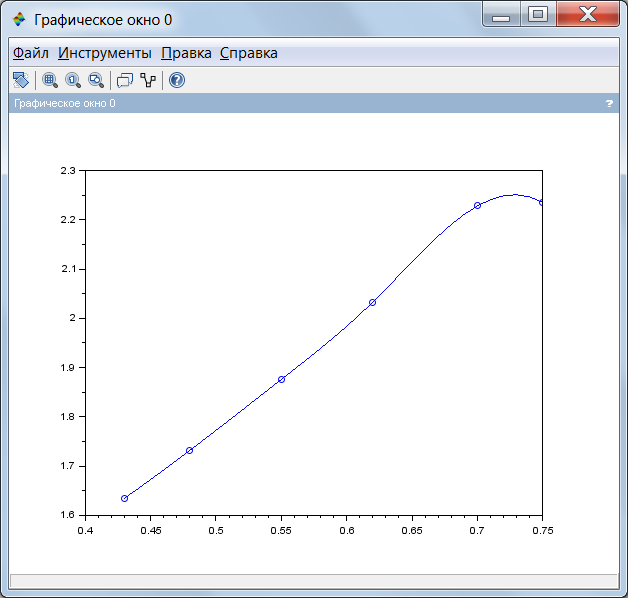Click the small ? on the dock bar
628x598 pixels.
(x=609, y=104)
